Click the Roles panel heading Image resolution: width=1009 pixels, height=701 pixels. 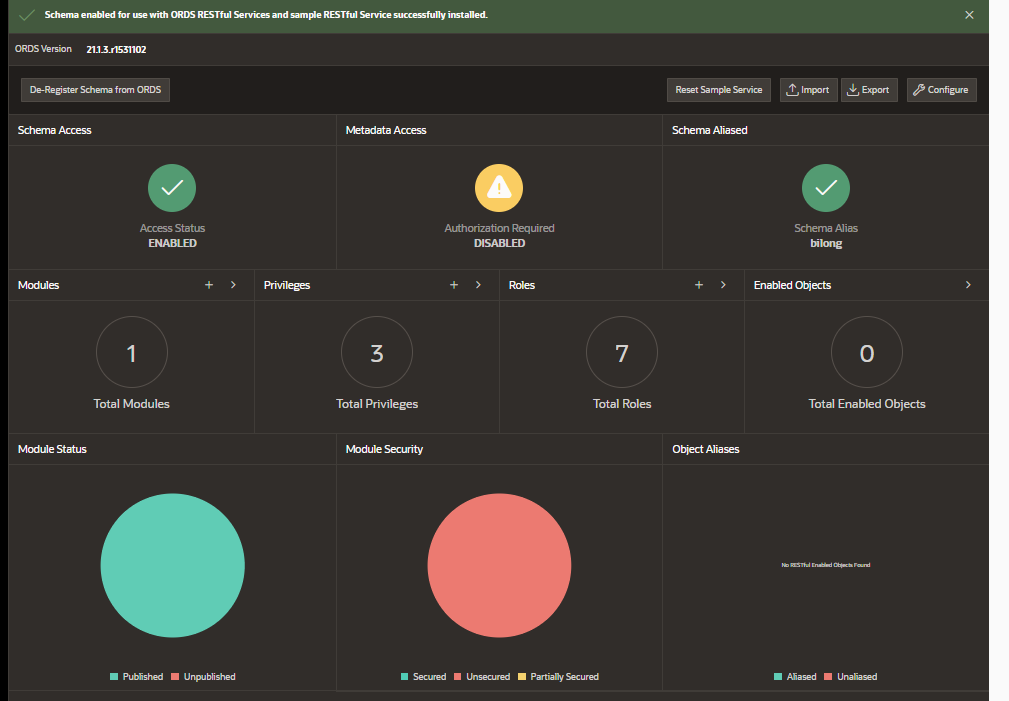tap(522, 285)
